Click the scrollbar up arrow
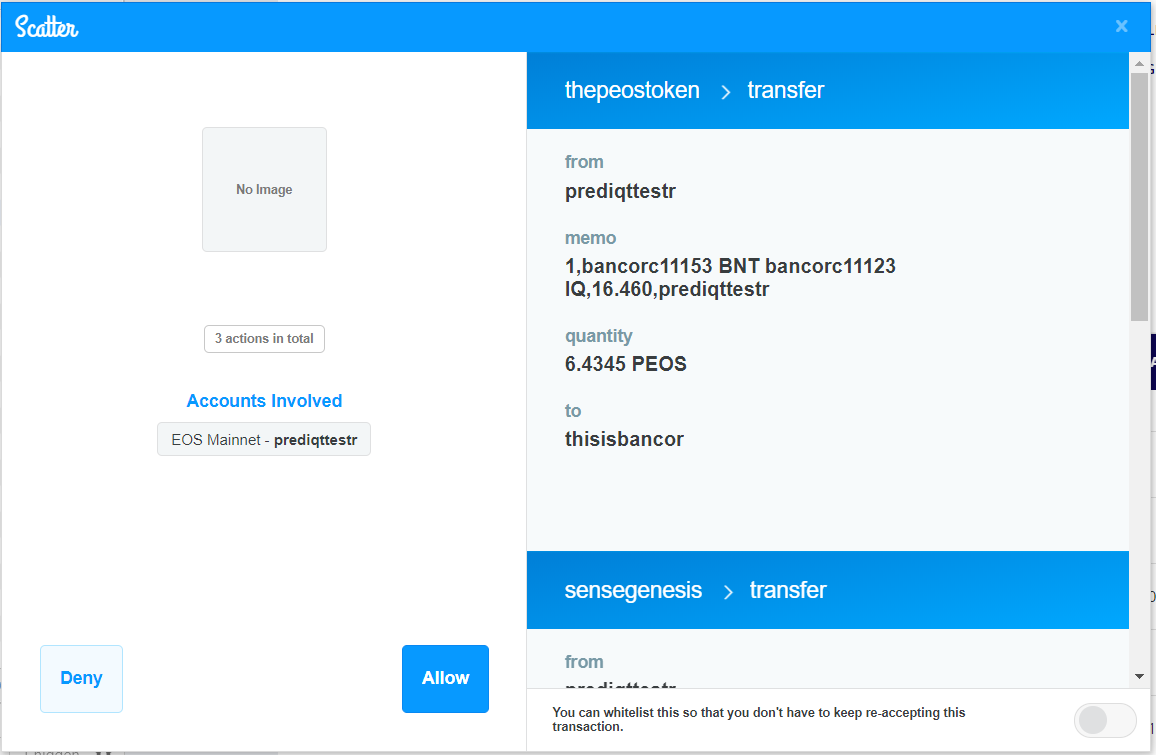 click(1139, 63)
